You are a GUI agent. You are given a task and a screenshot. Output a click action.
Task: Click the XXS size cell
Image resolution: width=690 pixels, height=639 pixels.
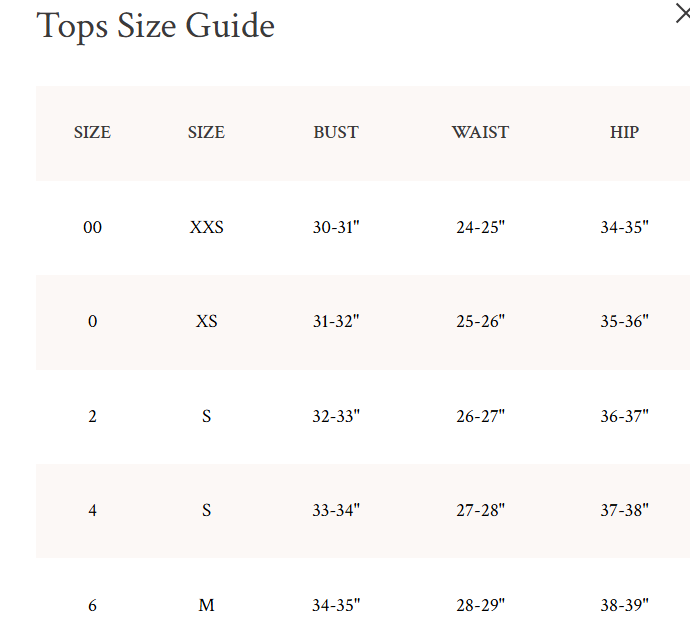click(206, 228)
